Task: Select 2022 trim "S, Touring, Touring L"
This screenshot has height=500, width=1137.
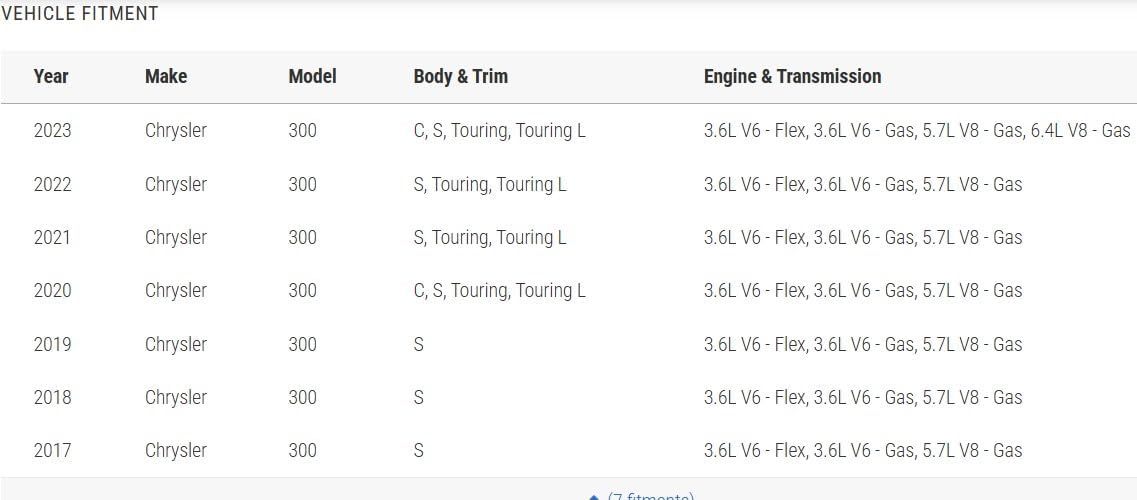Action: click(489, 184)
